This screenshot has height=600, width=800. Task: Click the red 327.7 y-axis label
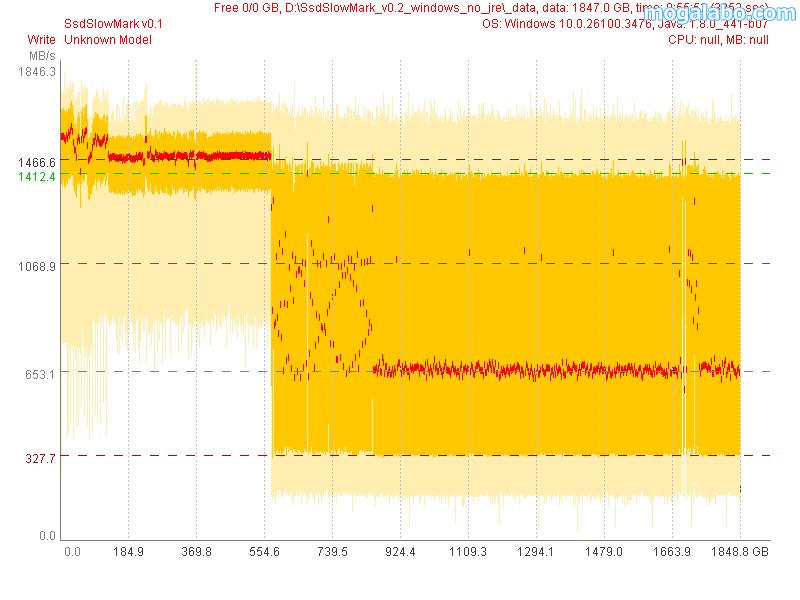(39, 457)
